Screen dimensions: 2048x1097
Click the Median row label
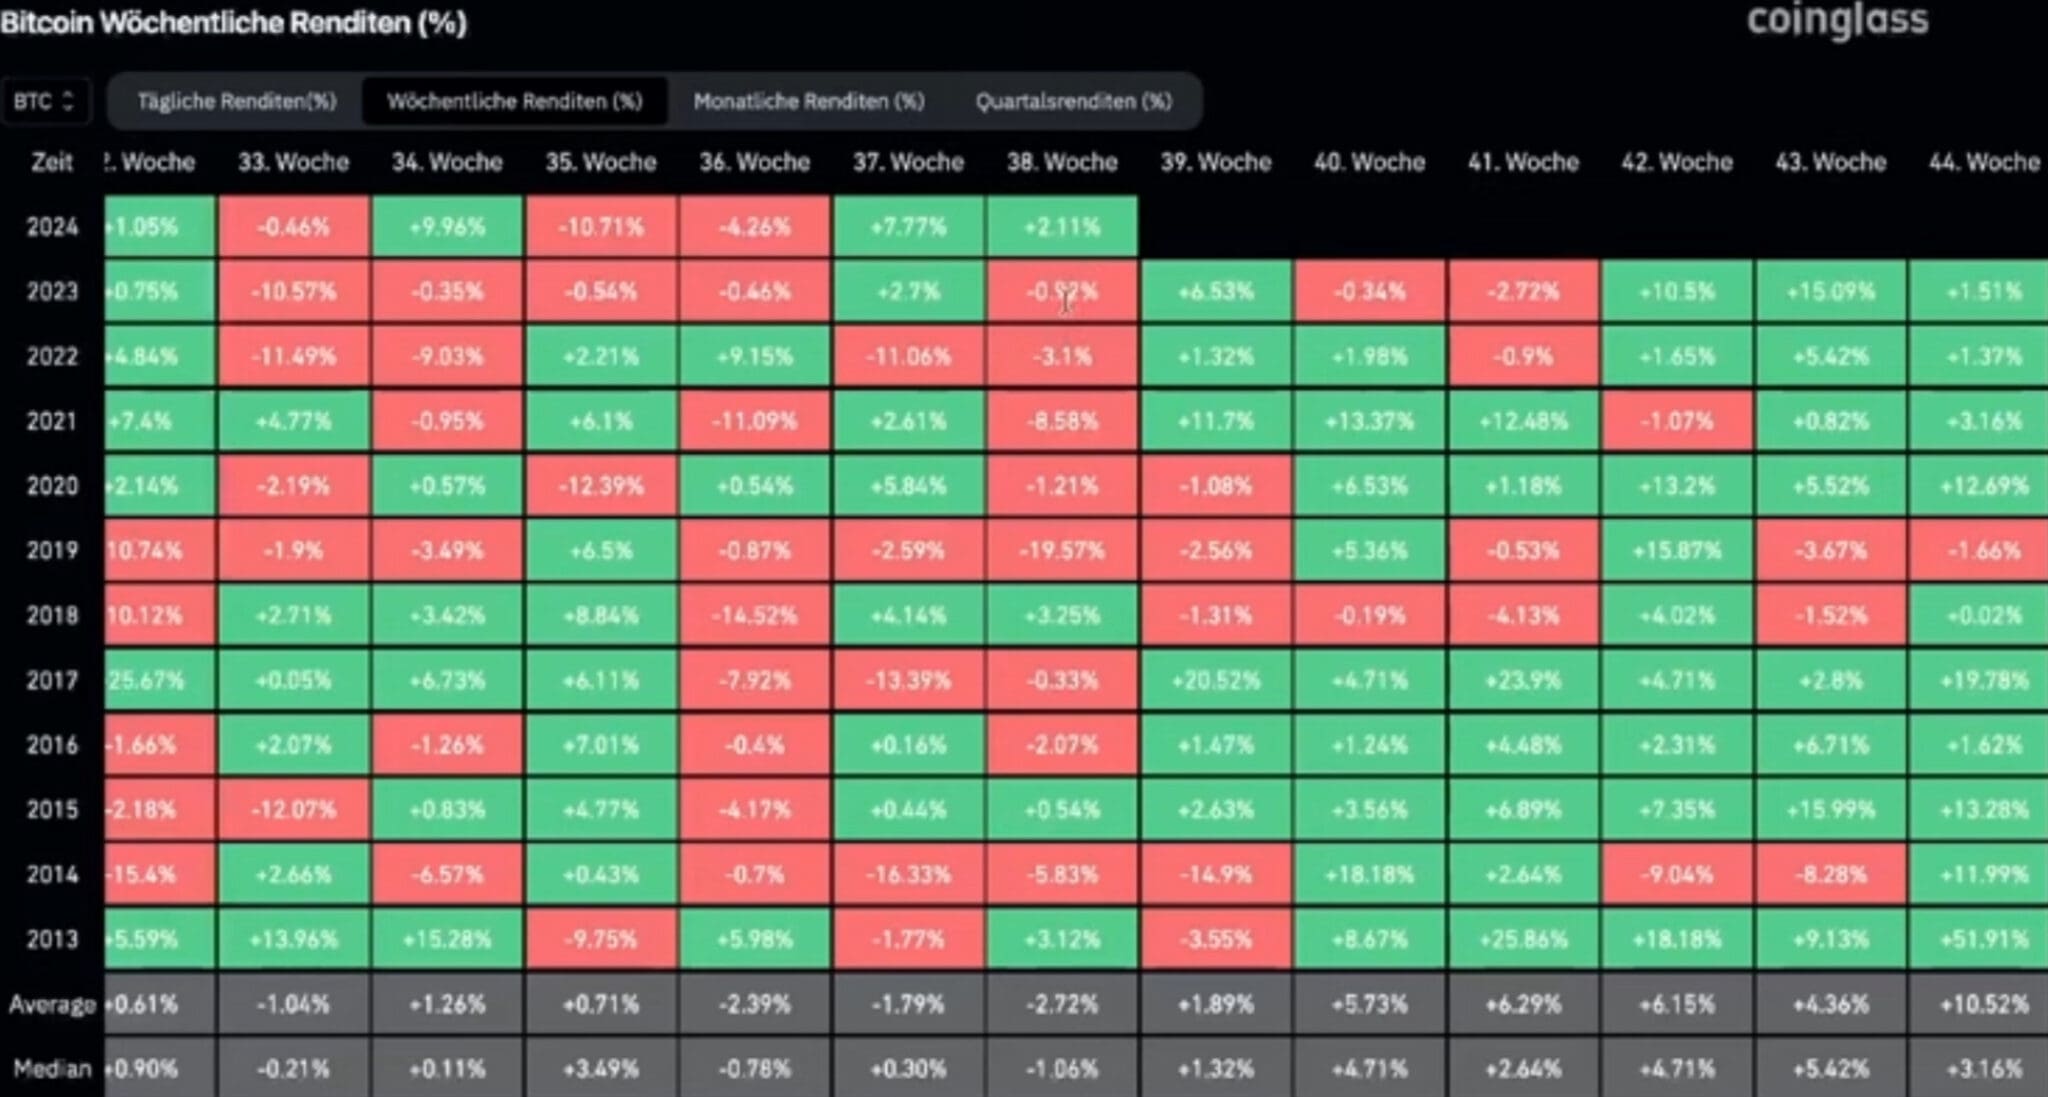coord(52,1069)
